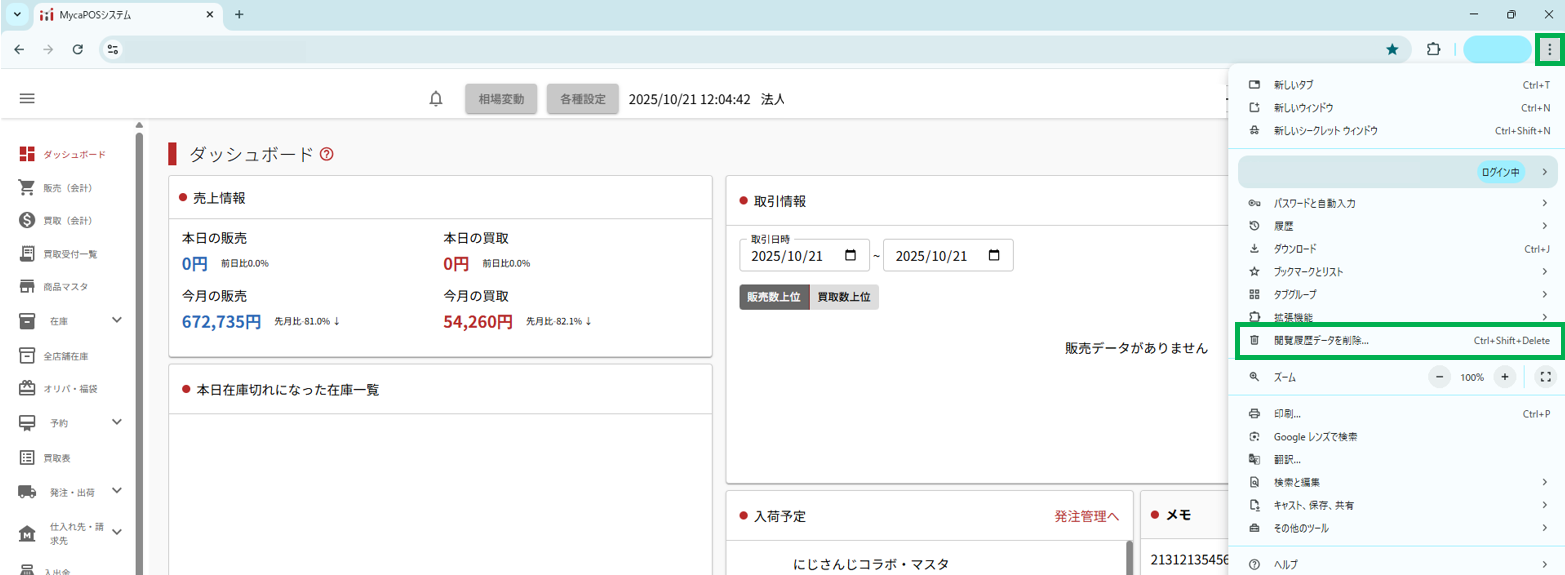Expand the 在庫 sidebar section

point(116,320)
